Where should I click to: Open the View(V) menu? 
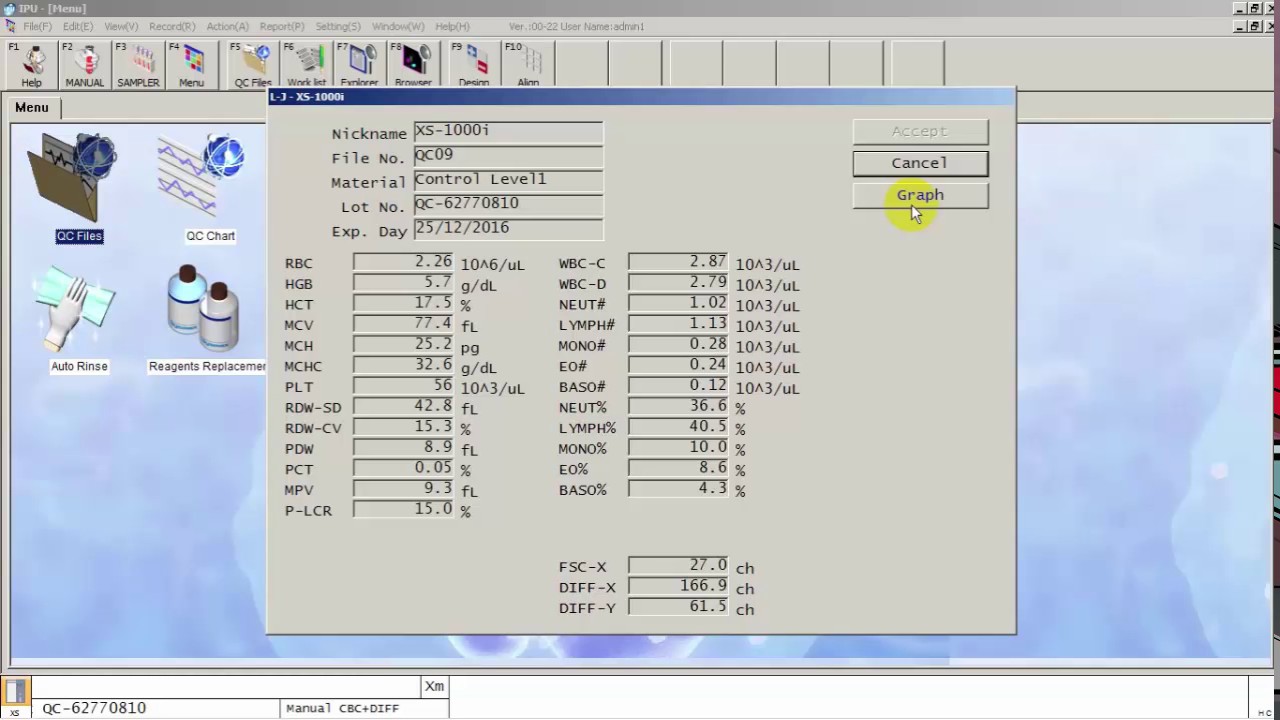[122, 26]
